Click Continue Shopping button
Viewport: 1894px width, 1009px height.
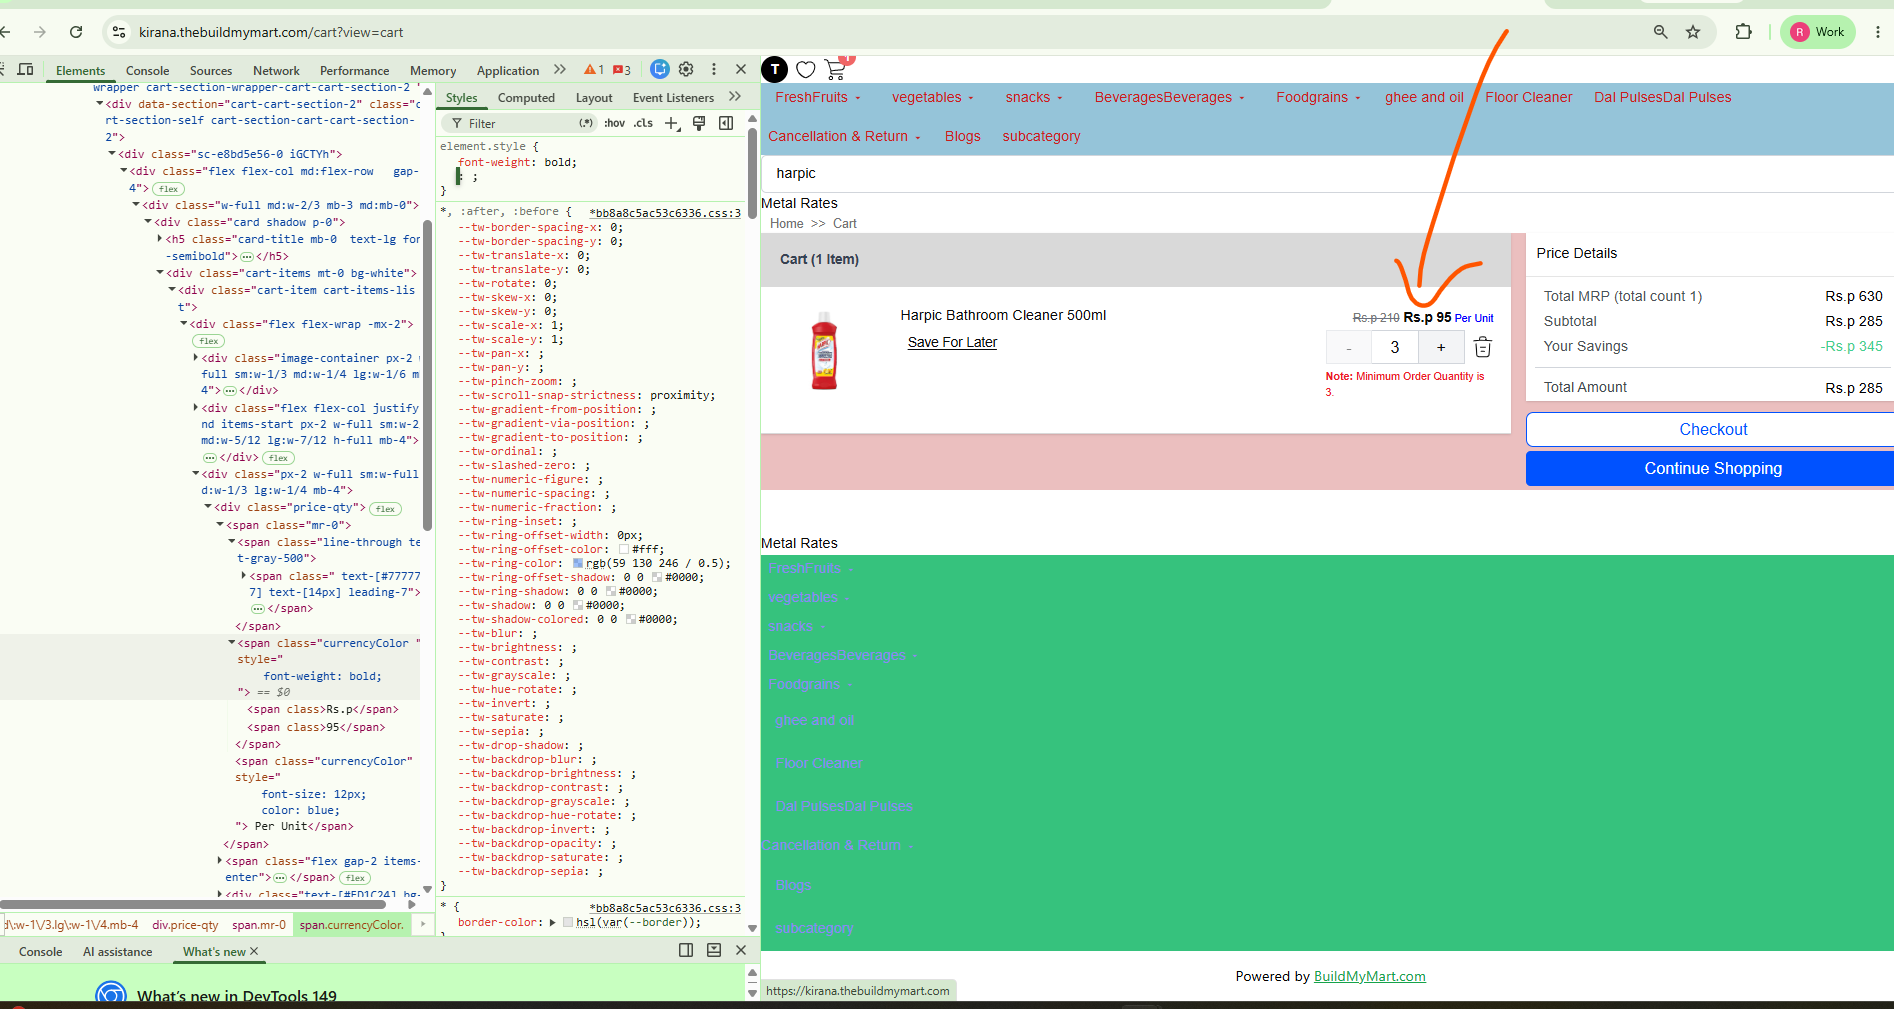click(x=1711, y=468)
